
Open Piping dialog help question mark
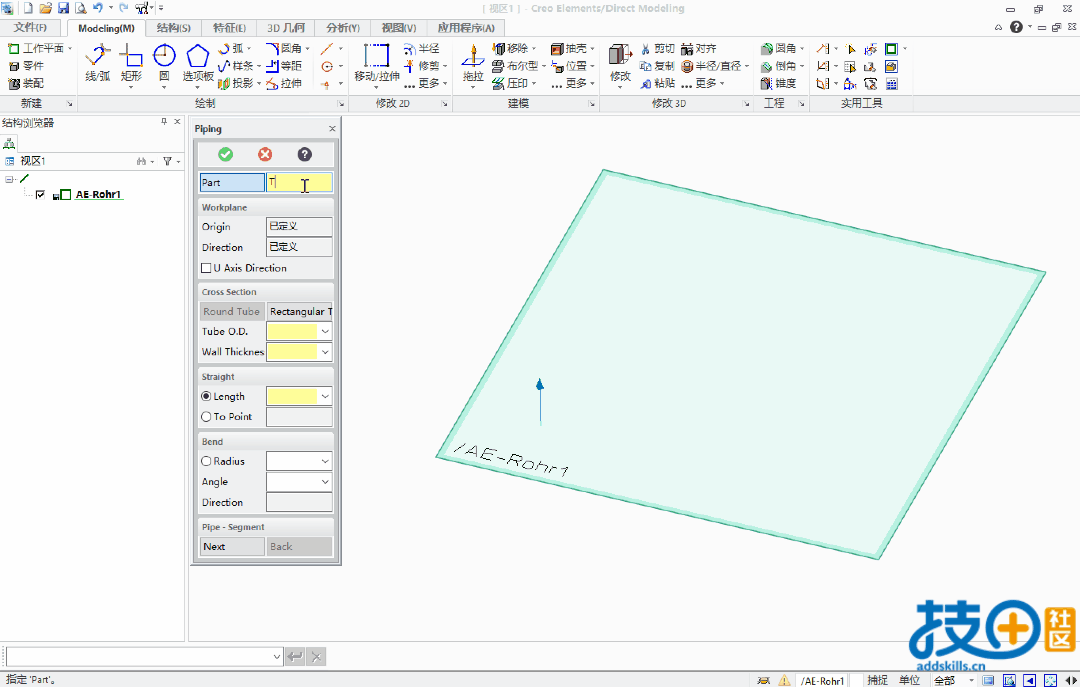pos(304,154)
